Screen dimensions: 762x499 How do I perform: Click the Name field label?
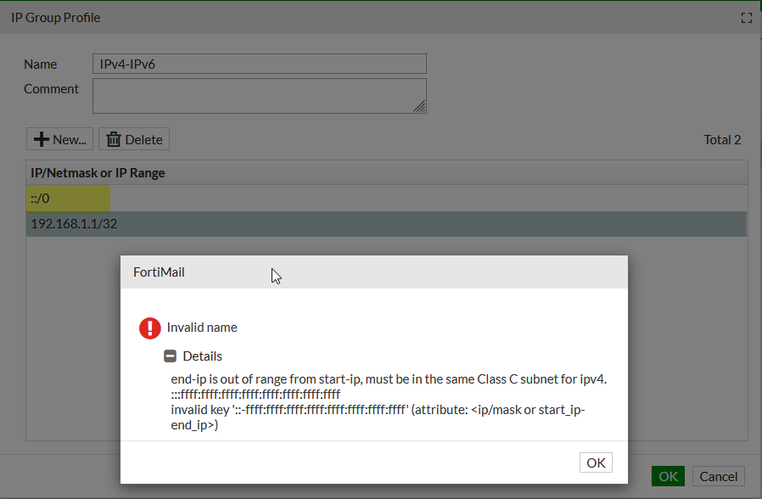click(x=40, y=64)
